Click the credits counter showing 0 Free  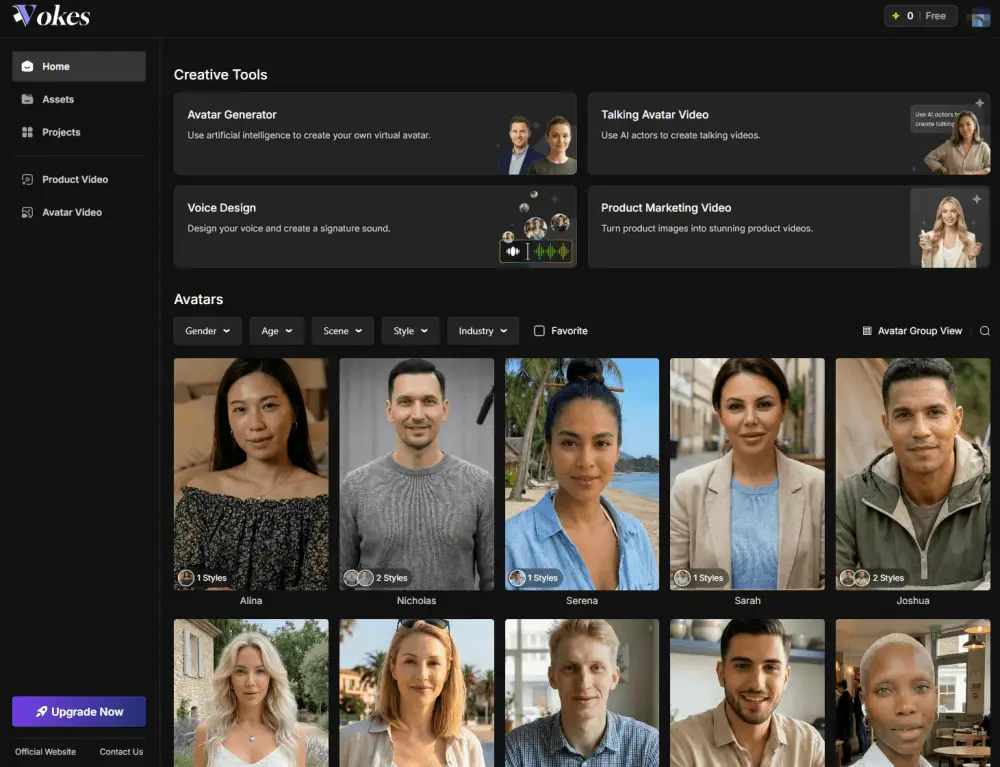tap(920, 16)
